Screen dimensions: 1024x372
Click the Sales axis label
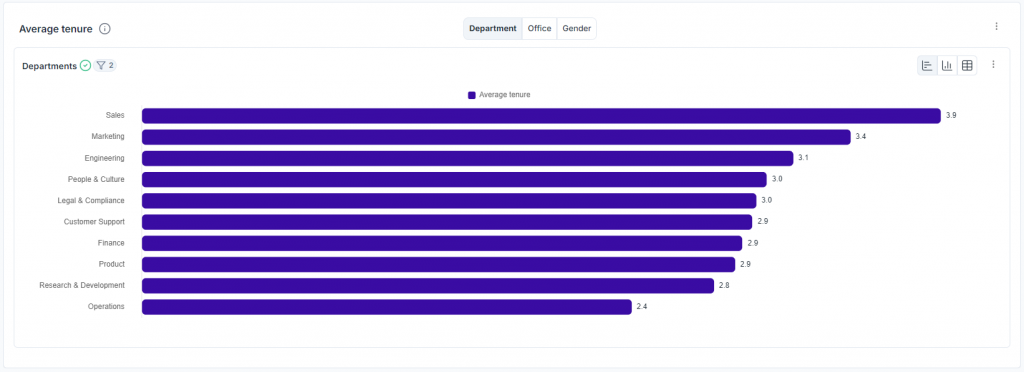pyautogui.click(x=115, y=115)
